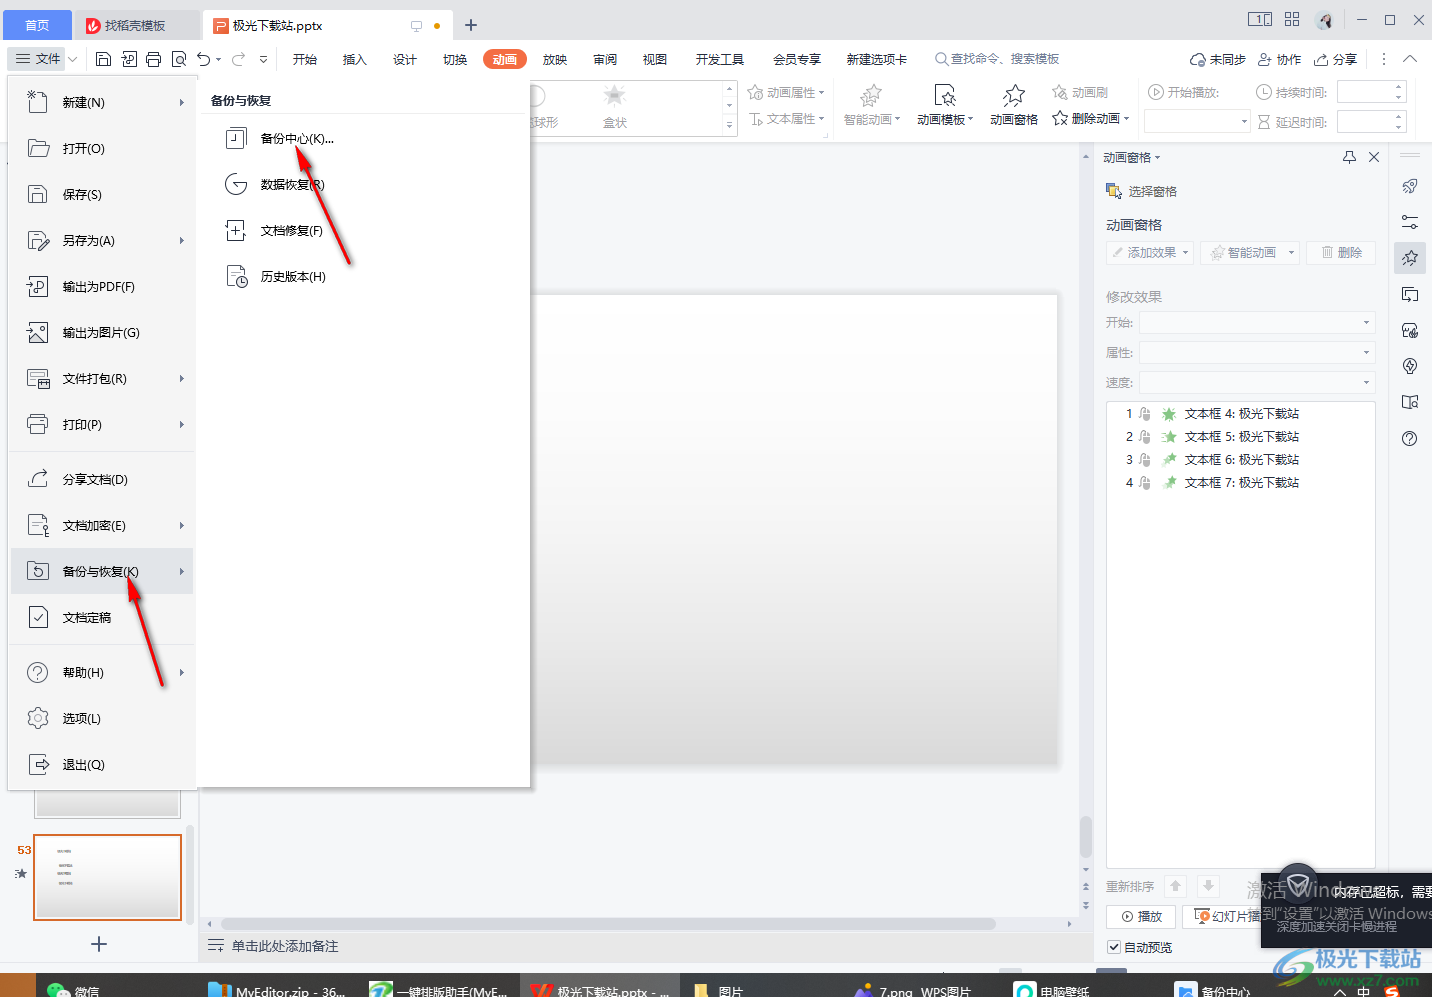Open the layout view icon in title bar

1260,19
